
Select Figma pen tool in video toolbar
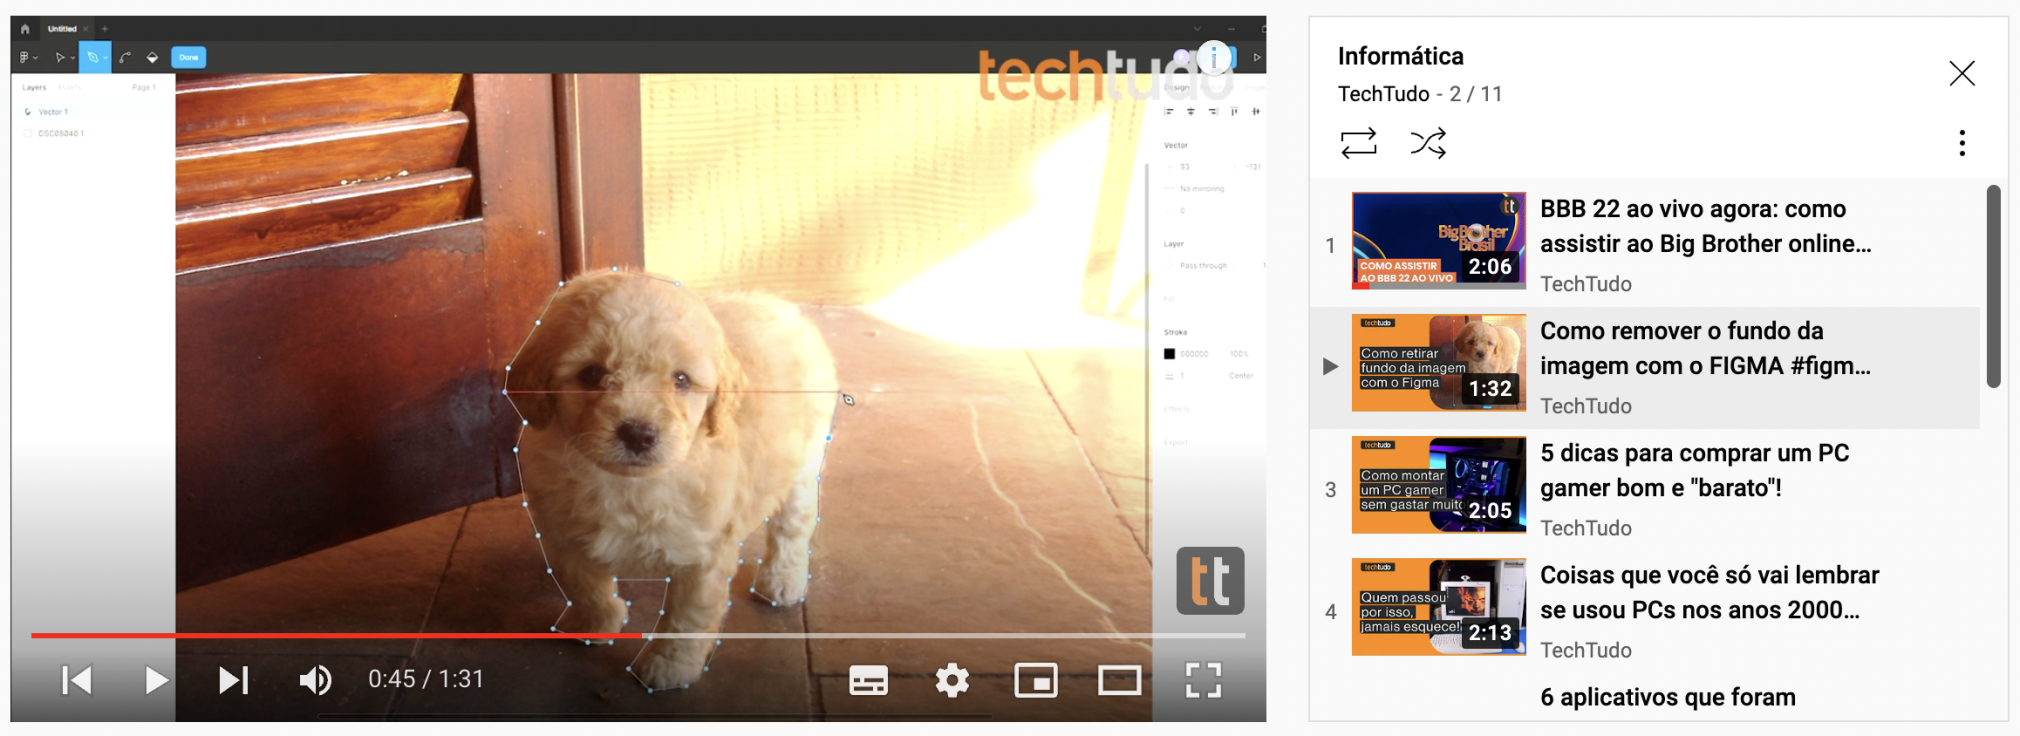pyautogui.click(x=94, y=57)
